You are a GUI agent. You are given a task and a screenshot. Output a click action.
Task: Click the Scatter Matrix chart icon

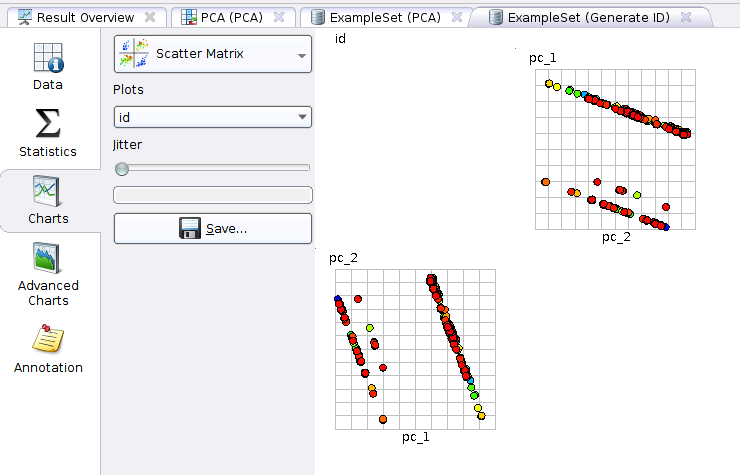click(134, 54)
